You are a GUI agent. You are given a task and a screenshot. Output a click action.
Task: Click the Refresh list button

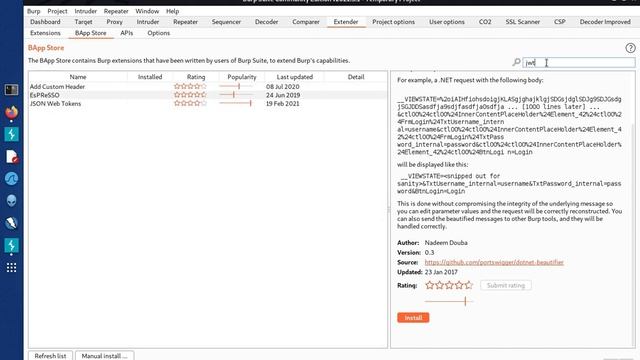(50, 356)
